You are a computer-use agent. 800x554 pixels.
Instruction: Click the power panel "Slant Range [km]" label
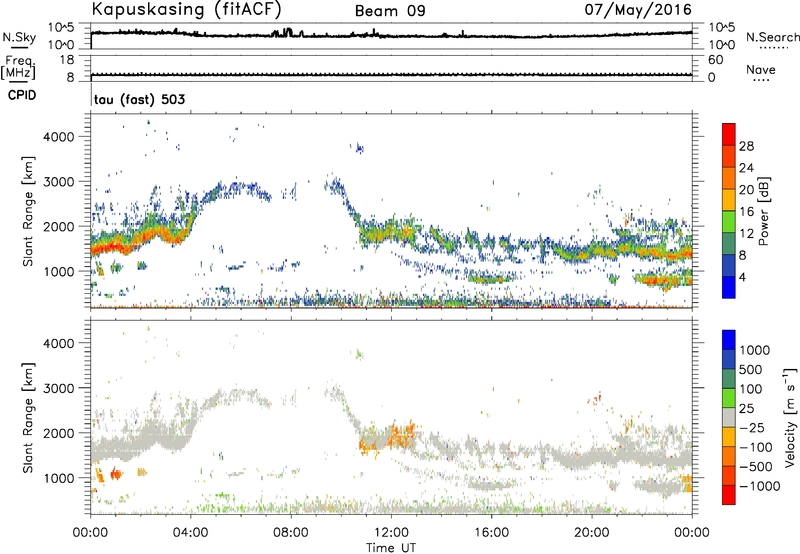click(28, 212)
